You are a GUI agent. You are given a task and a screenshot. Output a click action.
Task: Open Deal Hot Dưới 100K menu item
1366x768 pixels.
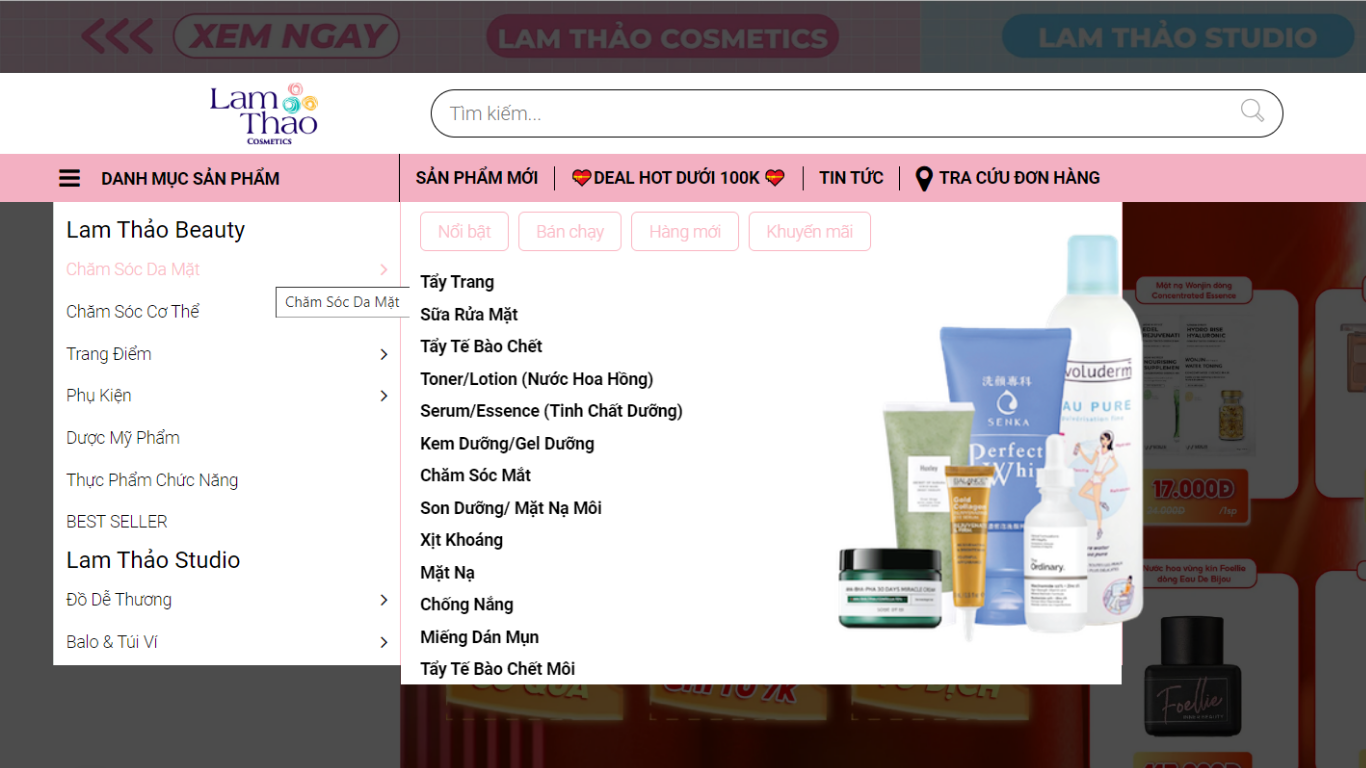(x=678, y=178)
